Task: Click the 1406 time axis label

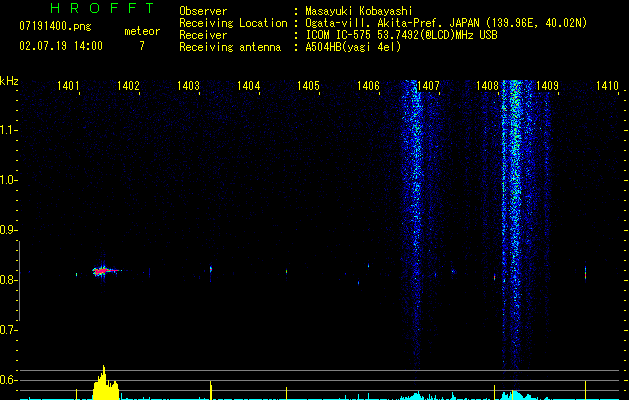Action: 368,86
